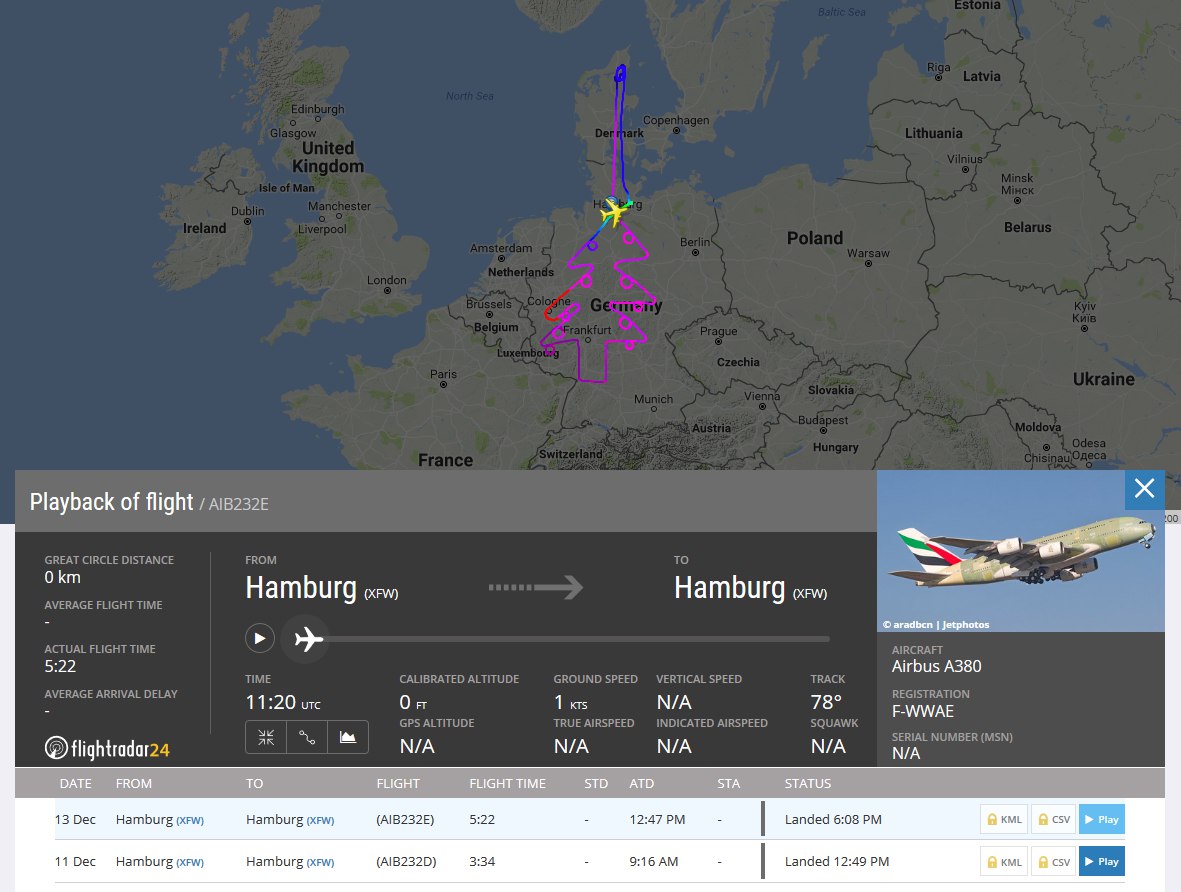Click the XFW origin link in 13 Dec row

click(x=190, y=820)
